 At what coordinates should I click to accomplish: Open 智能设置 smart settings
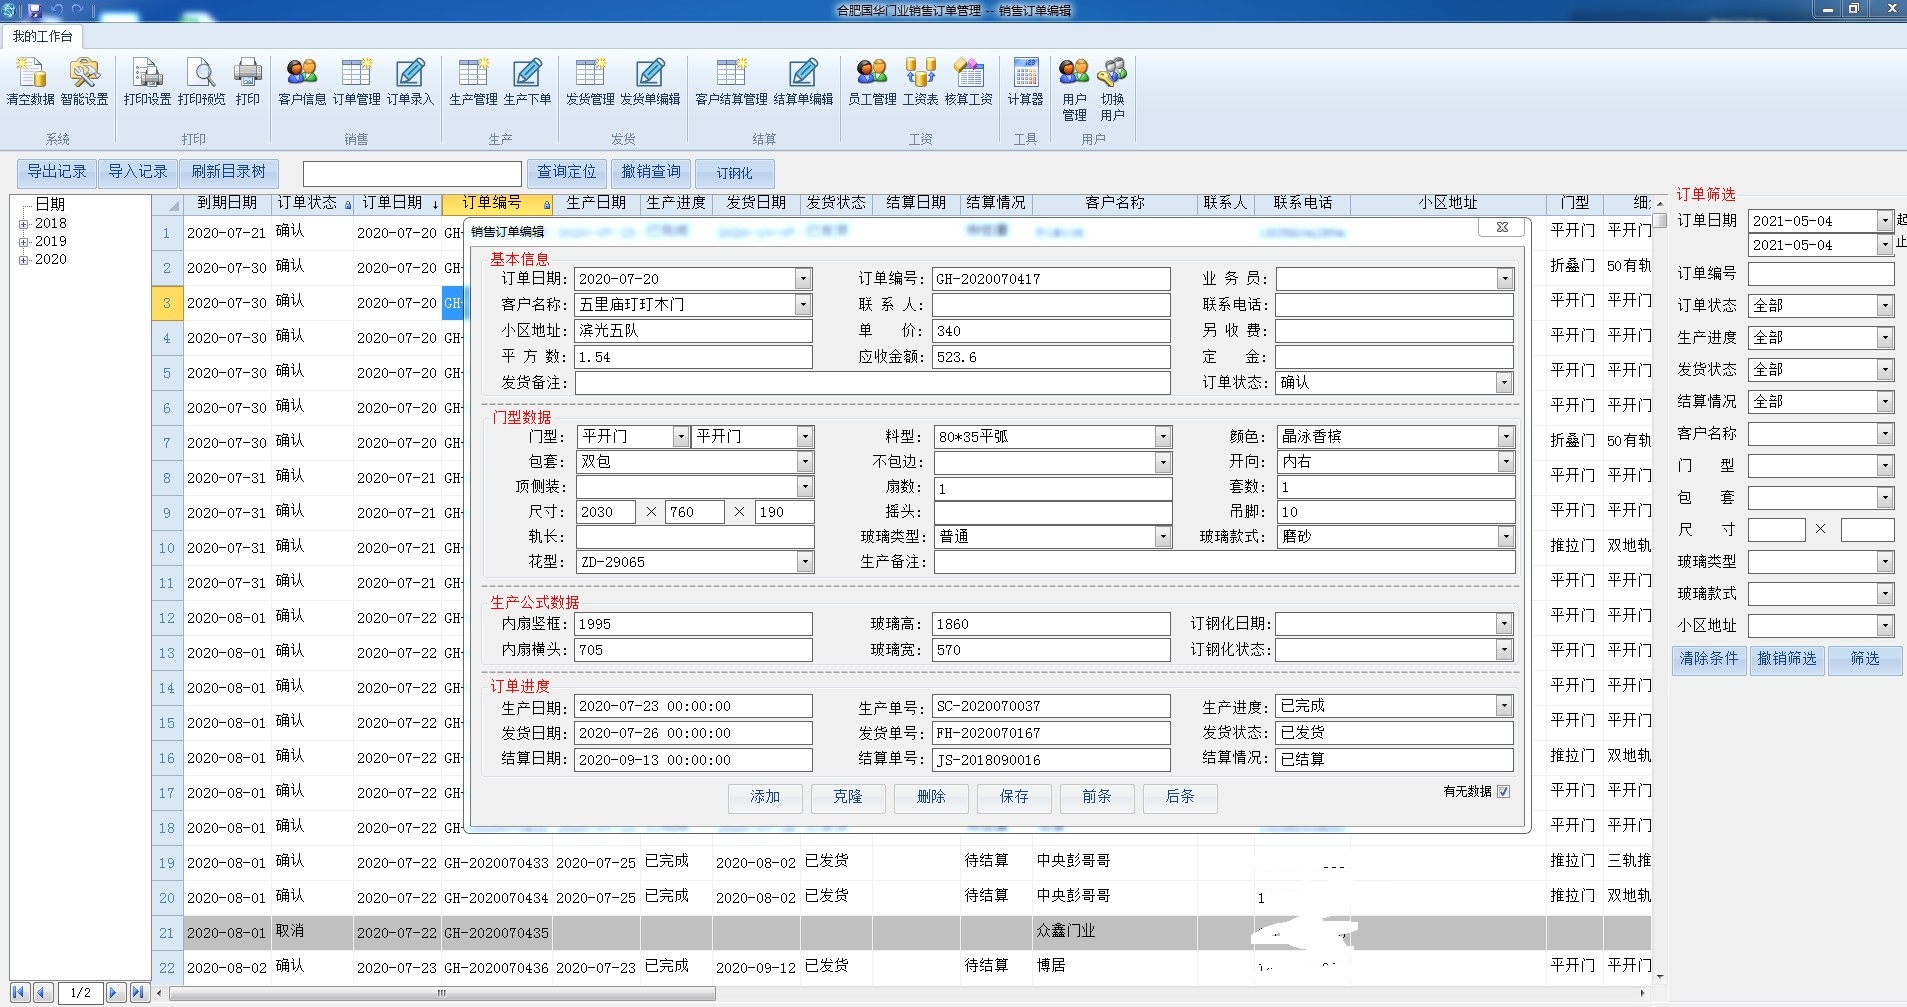(85, 82)
